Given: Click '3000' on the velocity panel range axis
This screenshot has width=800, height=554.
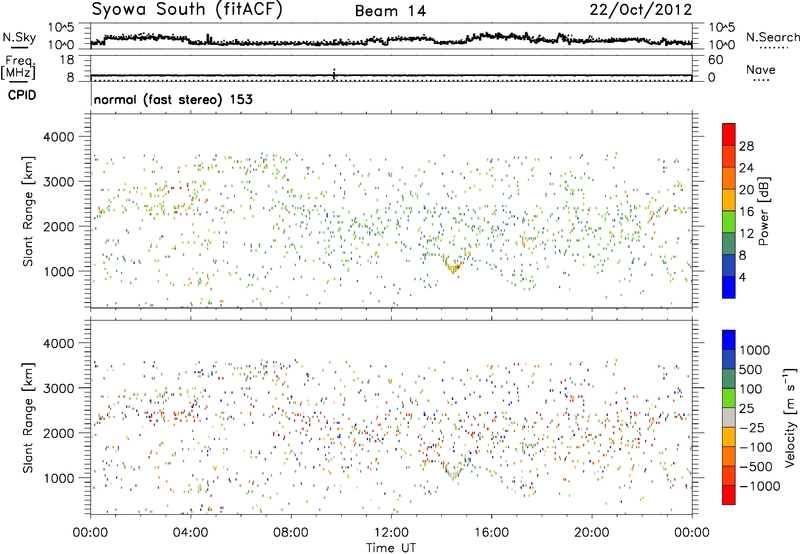Looking at the screenshot, I should [58, 388].
